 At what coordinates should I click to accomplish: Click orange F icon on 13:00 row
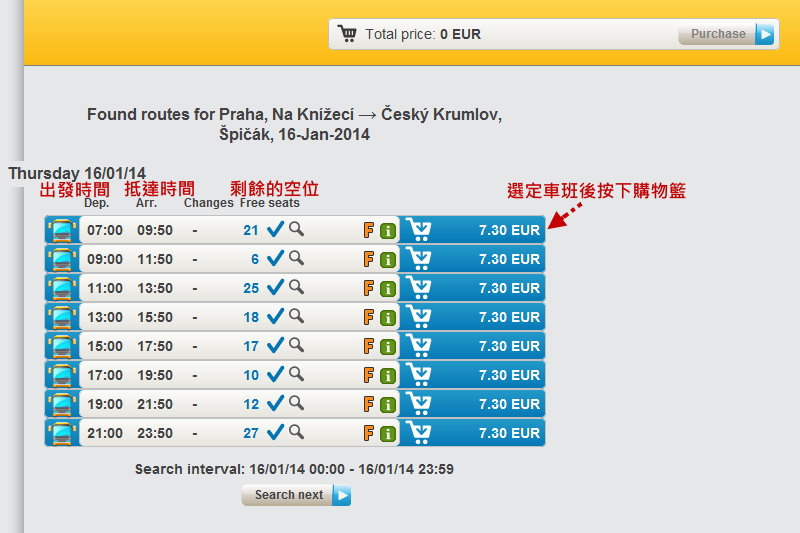click(368, 317)
